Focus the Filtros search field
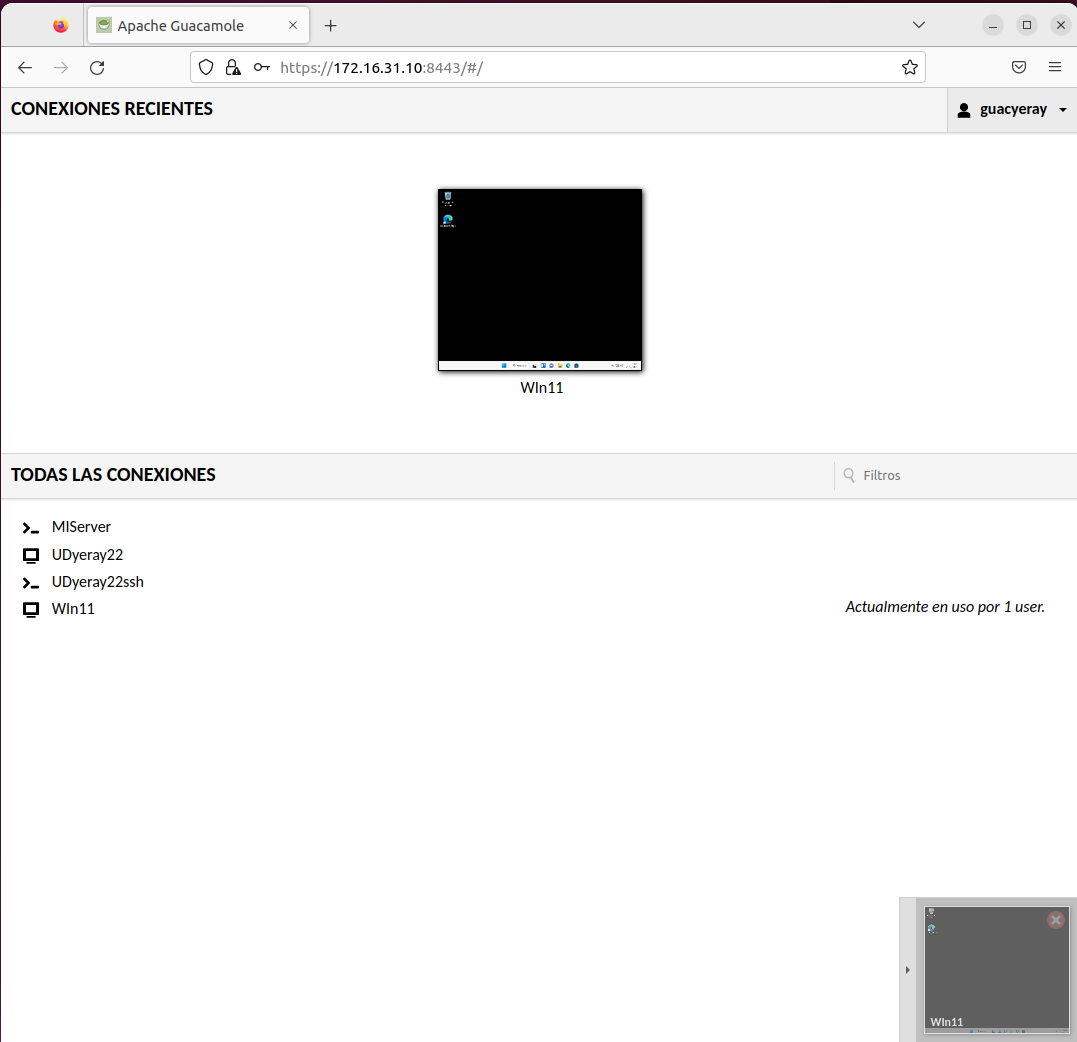Image resolution: width=1077 pixels, height=1042 pixels. (x=955, y=475)
